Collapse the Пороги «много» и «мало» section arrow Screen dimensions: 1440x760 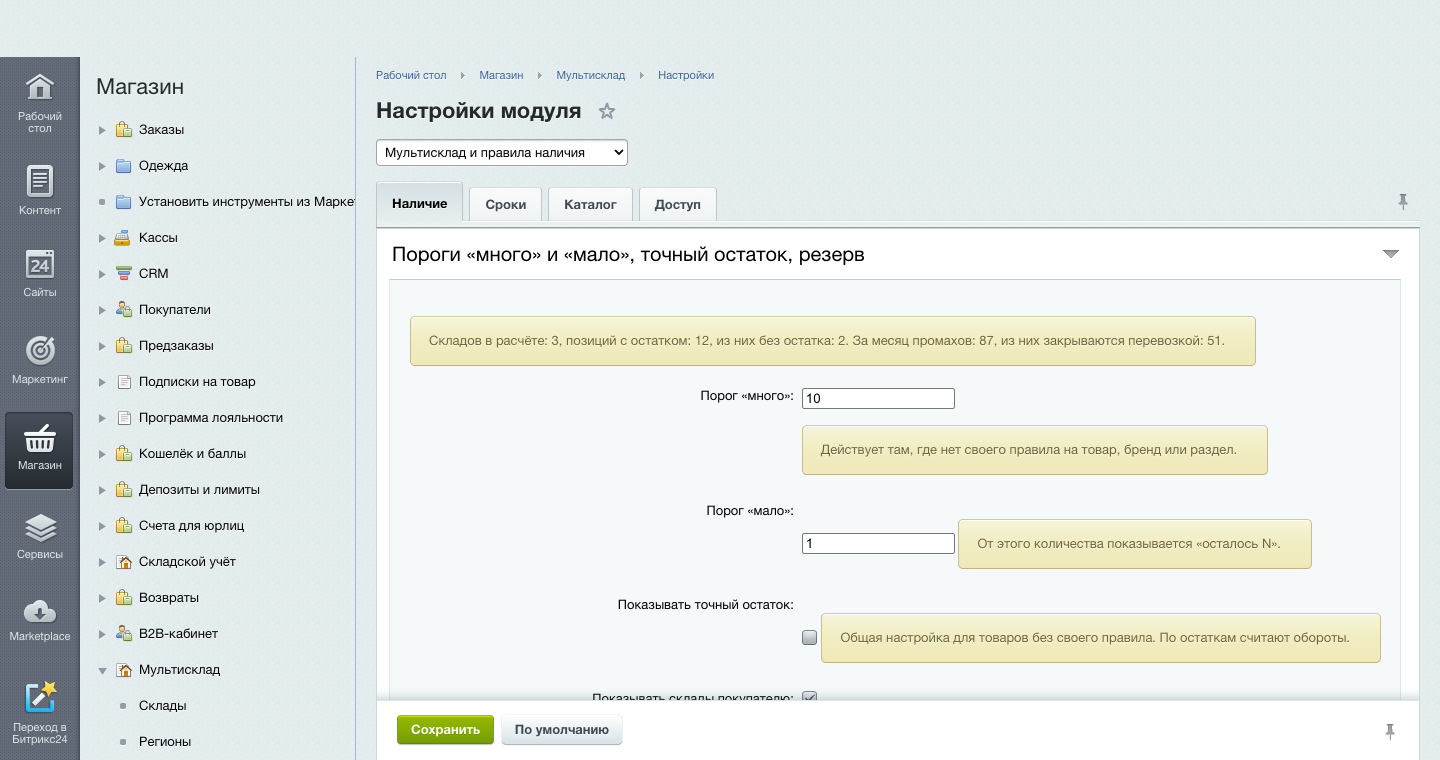[1390, 254]
